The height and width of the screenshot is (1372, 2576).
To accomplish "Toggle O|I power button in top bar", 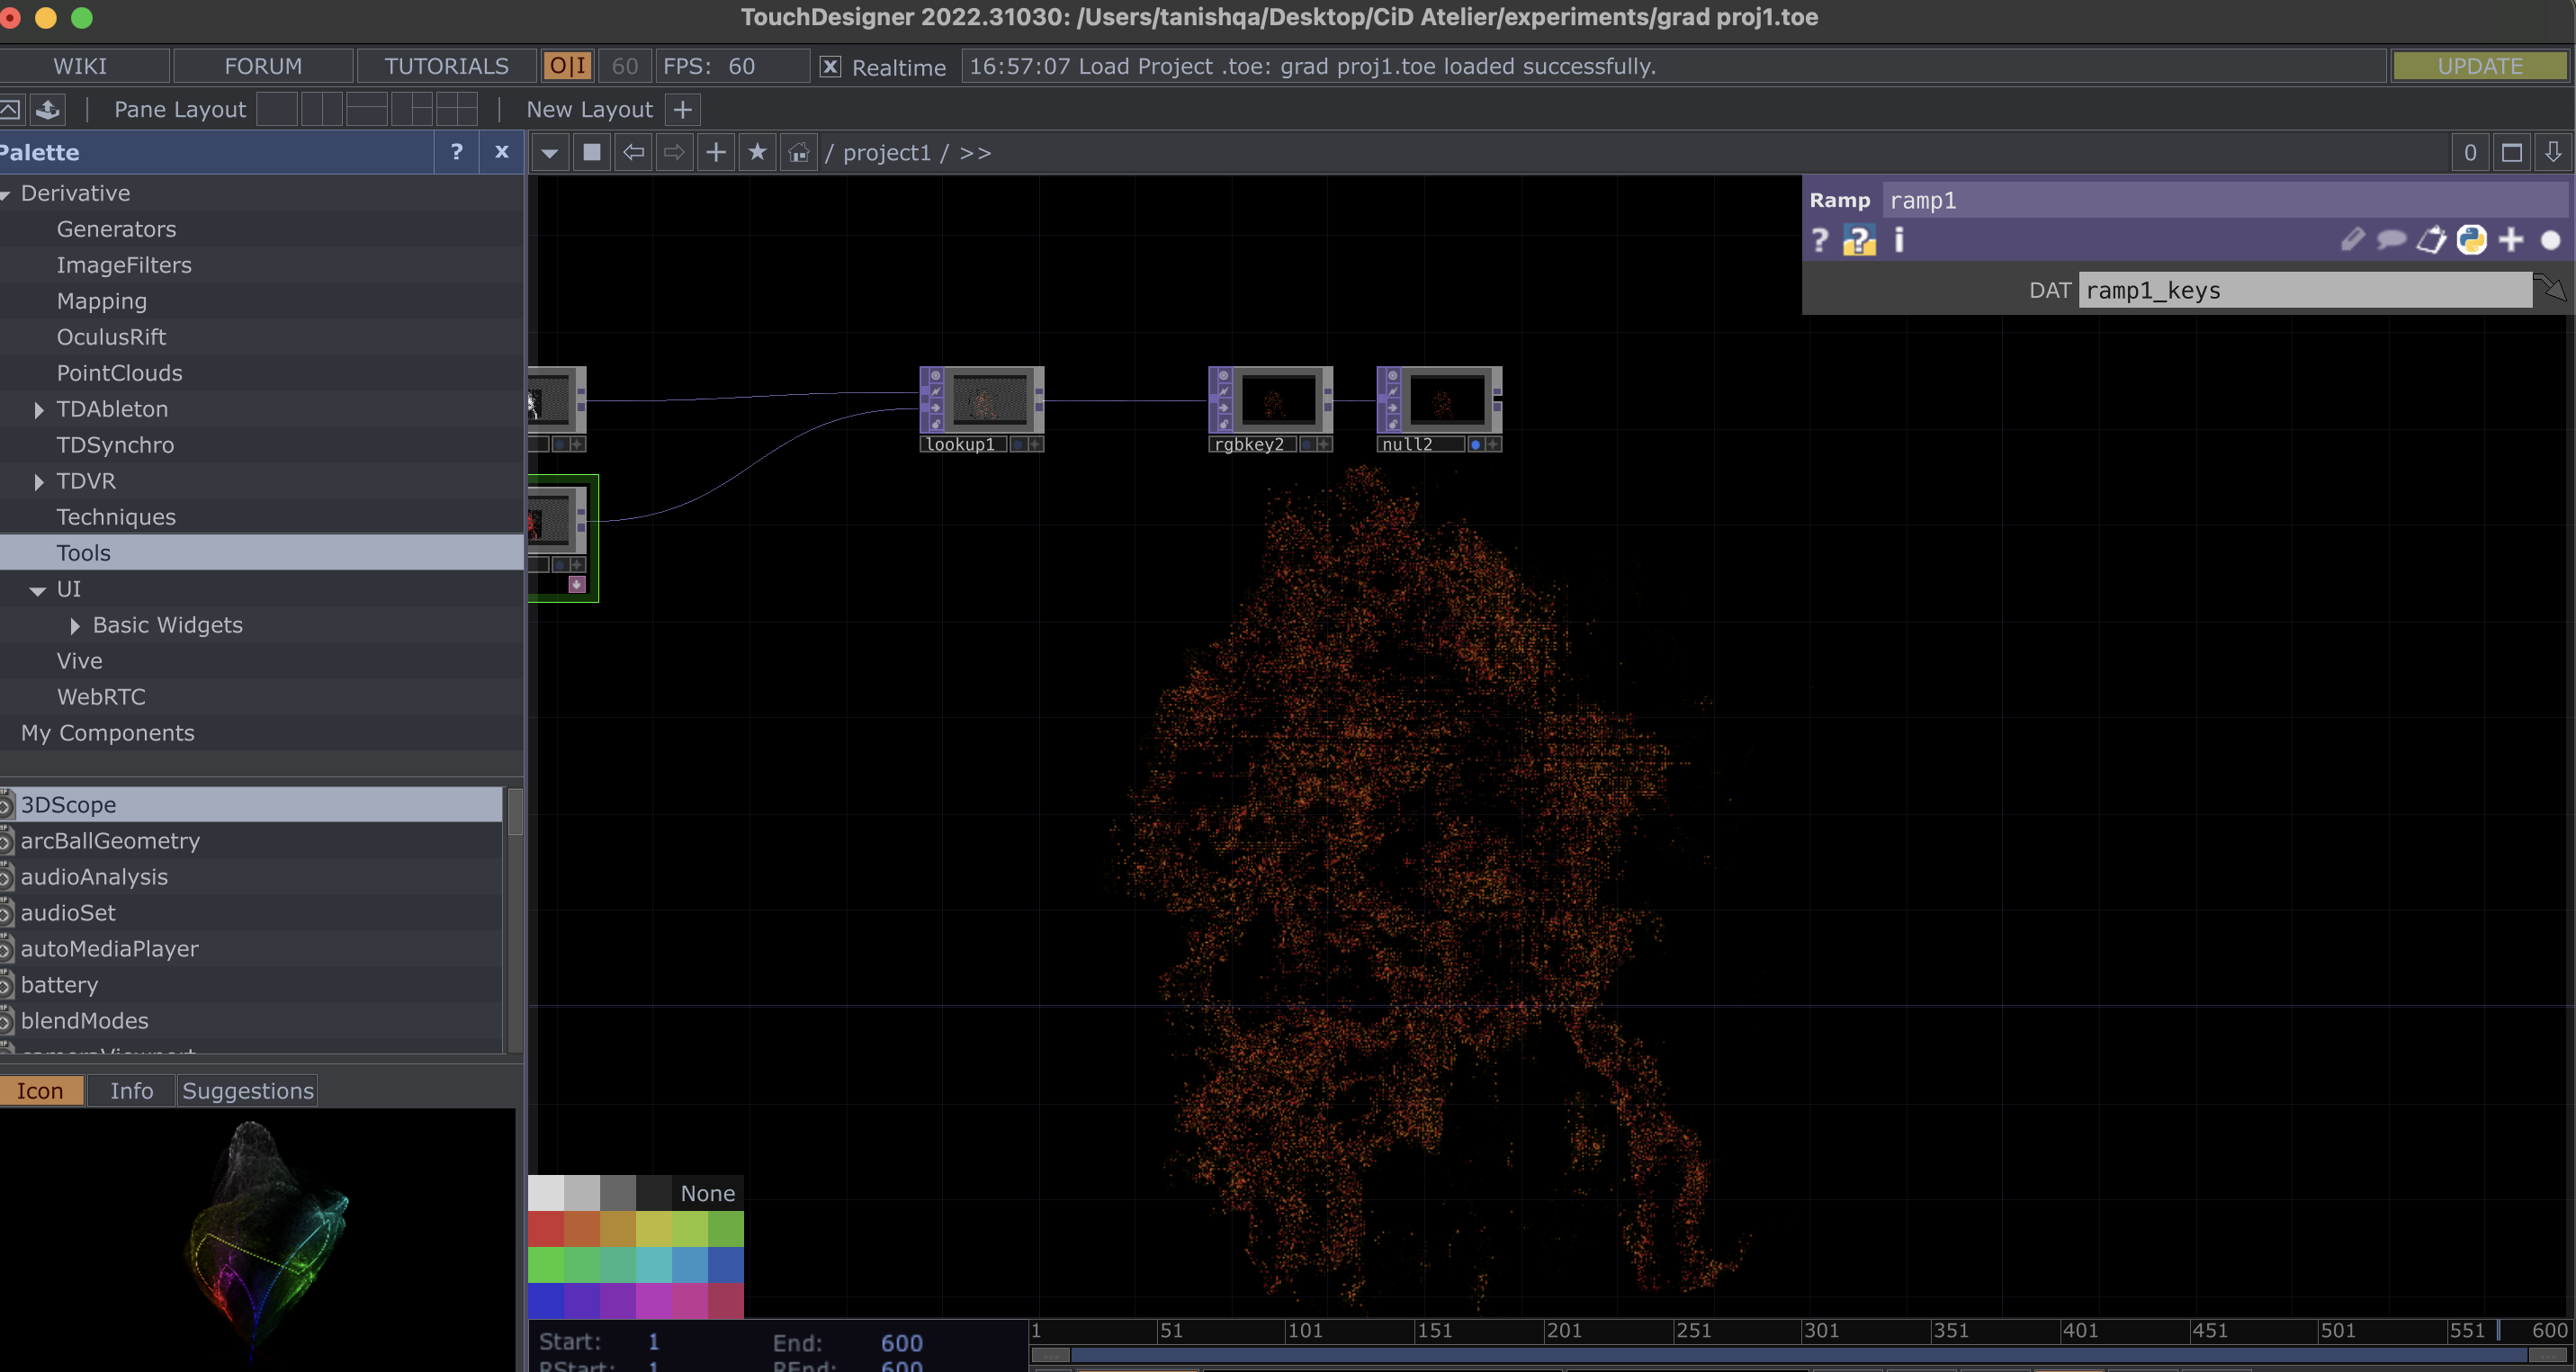I will (x=567, y=66).
